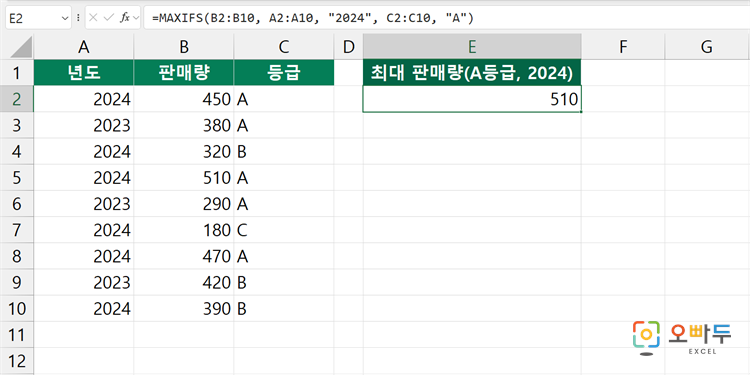Select cell with value 450
This screenshot has height=375, width=750.
tap(184, 99)
